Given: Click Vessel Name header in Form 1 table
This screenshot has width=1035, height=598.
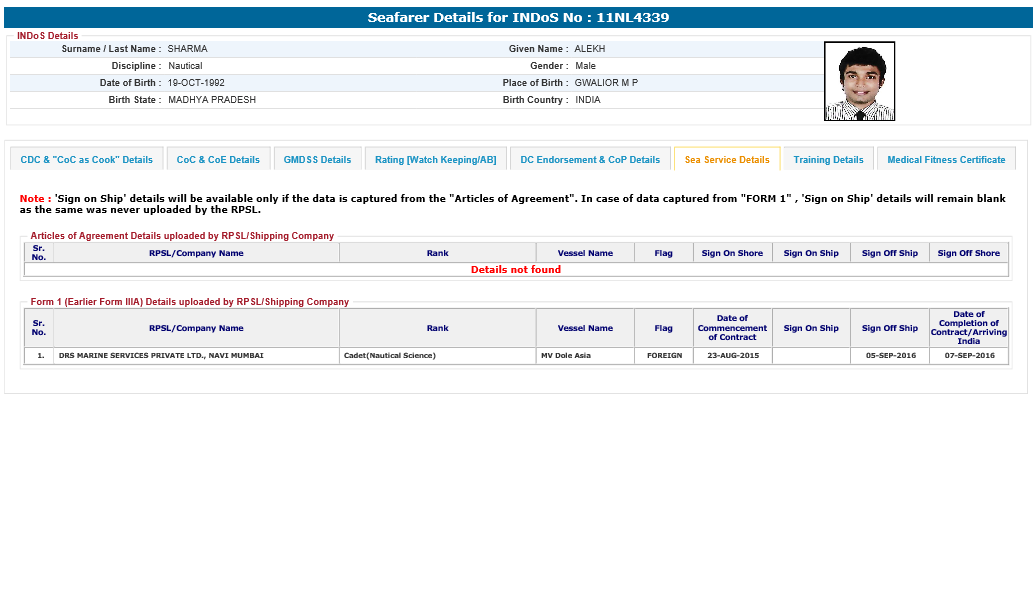Looking at the screenshot, I should tap(585, 327).
